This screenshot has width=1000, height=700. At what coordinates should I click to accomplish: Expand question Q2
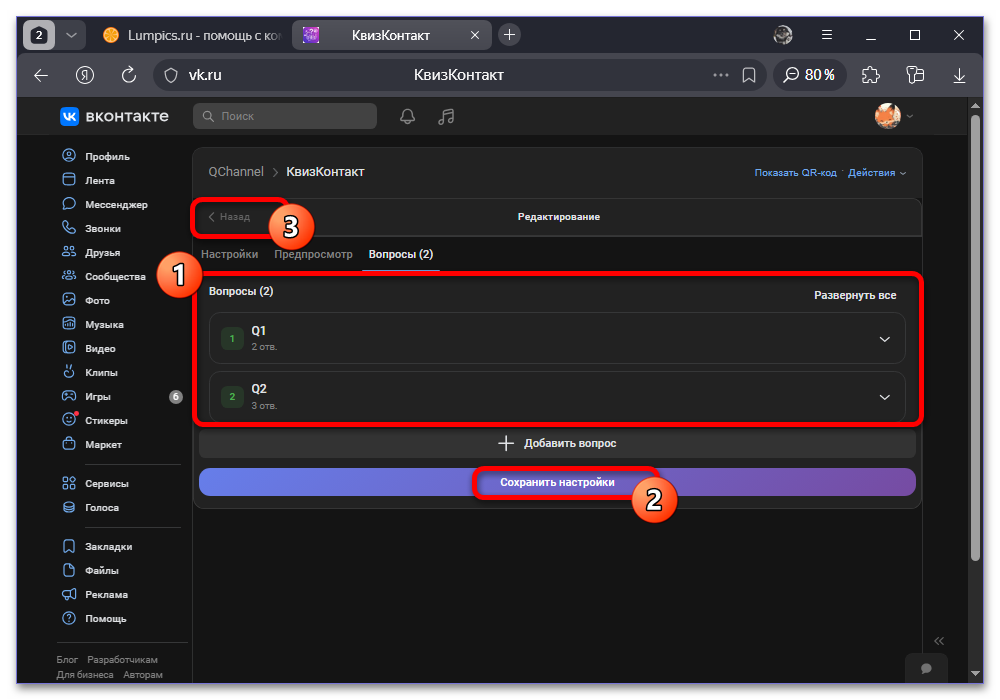pos(557,397)
